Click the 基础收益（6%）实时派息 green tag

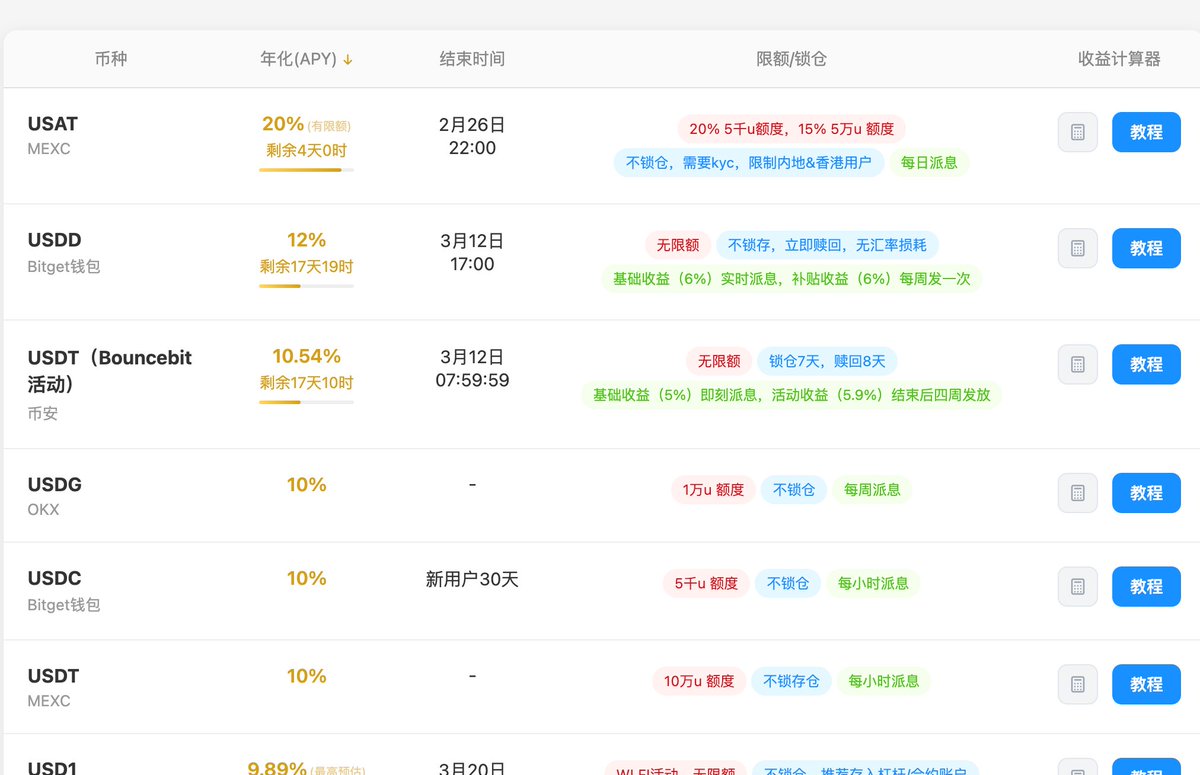(x=791, y=278)
